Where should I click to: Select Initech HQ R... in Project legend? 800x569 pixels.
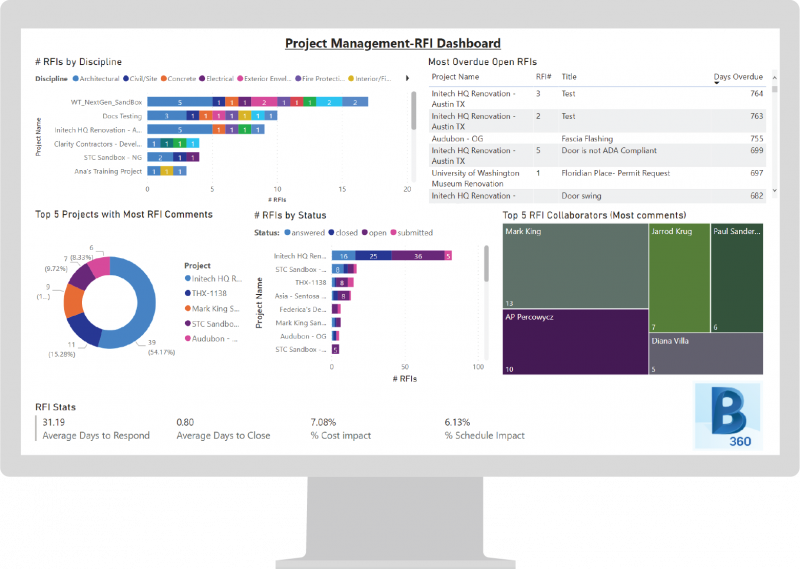click(213, 279)
